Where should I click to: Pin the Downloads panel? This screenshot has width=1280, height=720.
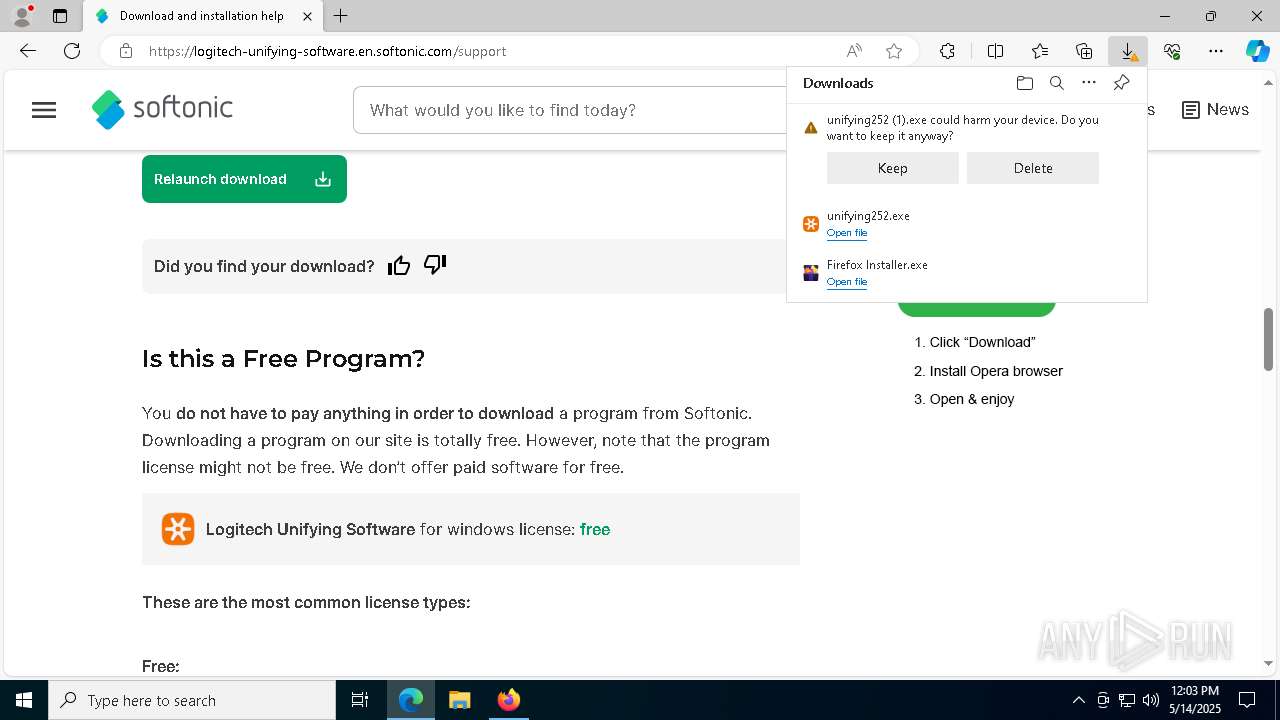1121,83
